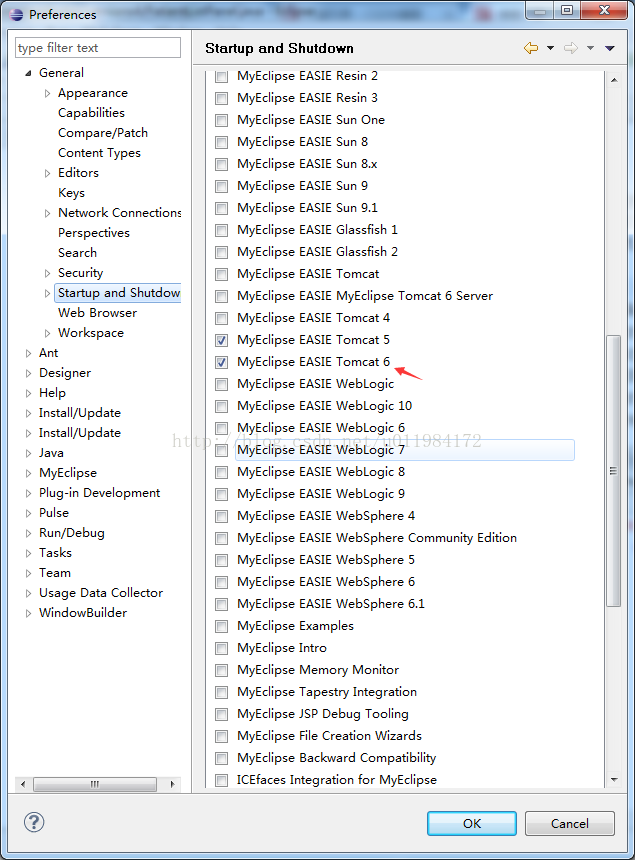The width and height of the screenshot is (635, 860).
Task: Open the Perspectives preference page
Action: 94,233
